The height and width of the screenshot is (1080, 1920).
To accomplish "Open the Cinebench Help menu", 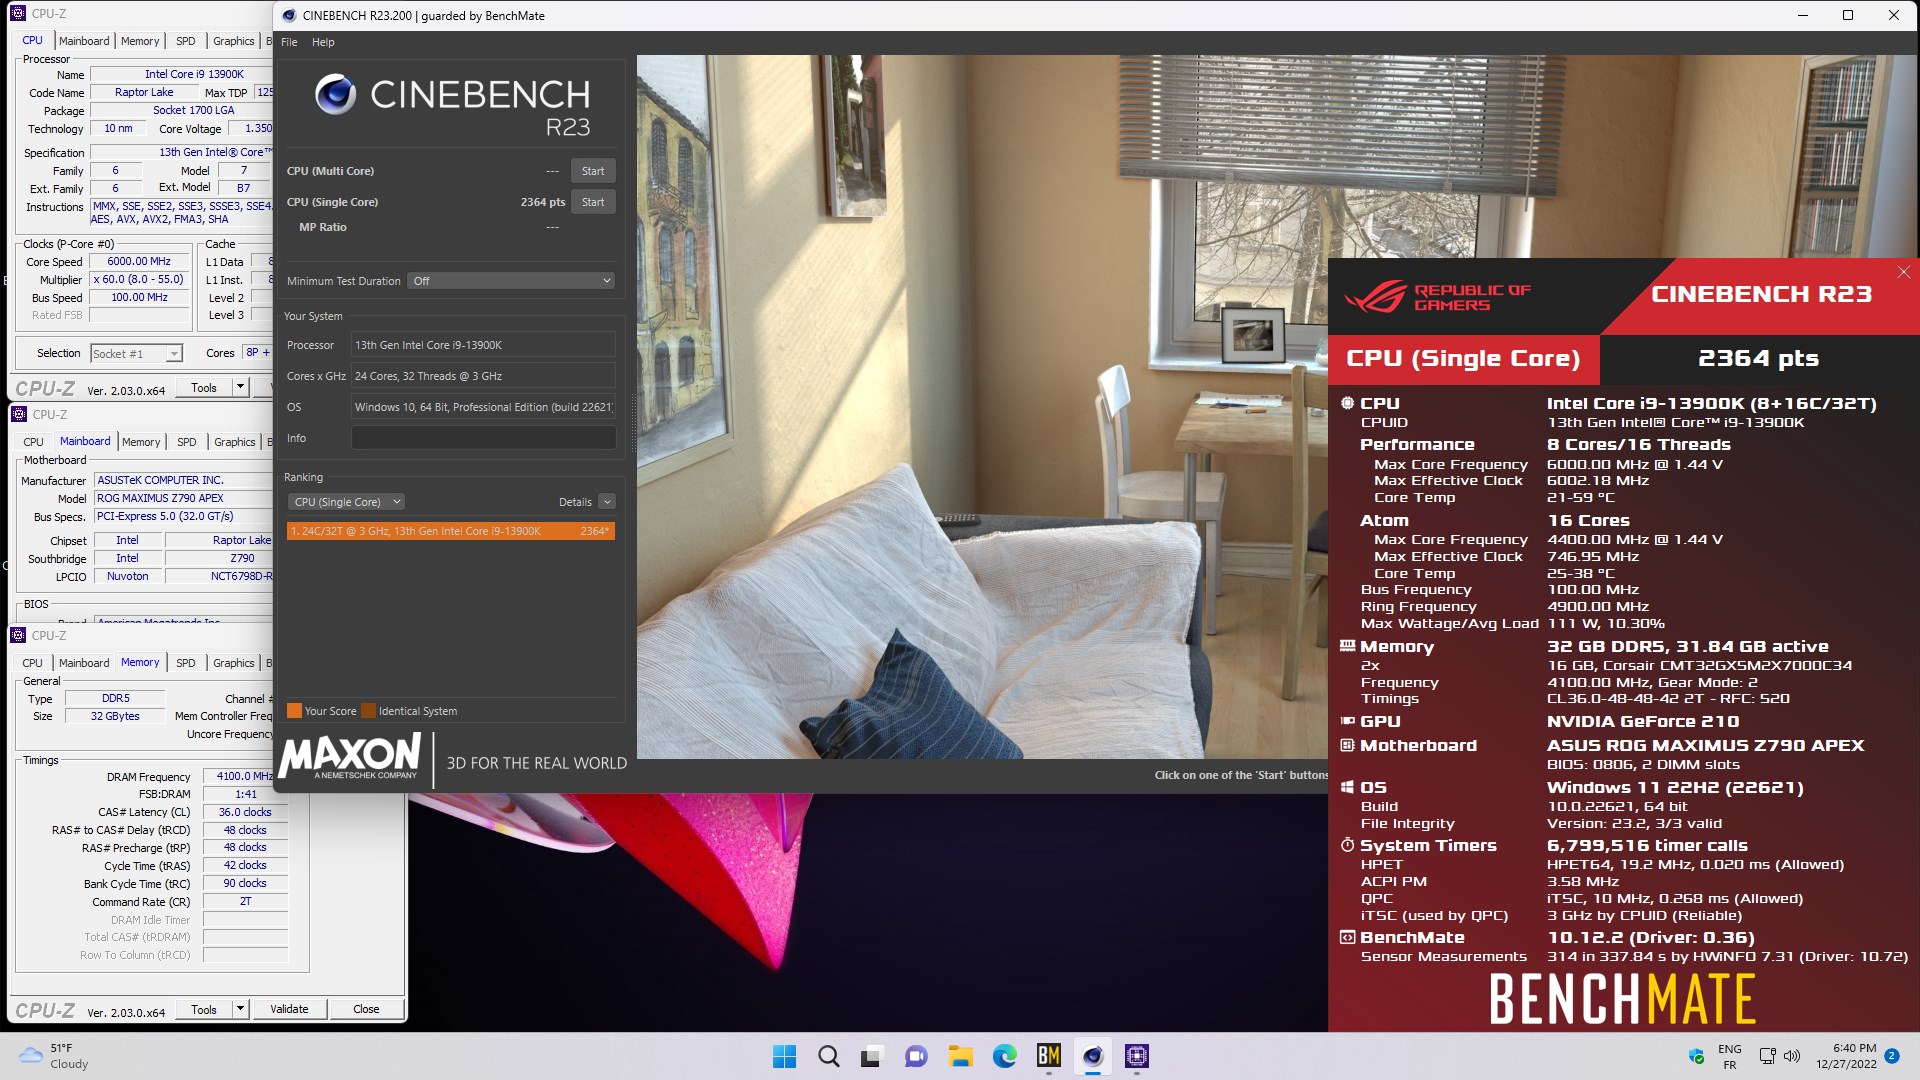I will click(323, 42).
